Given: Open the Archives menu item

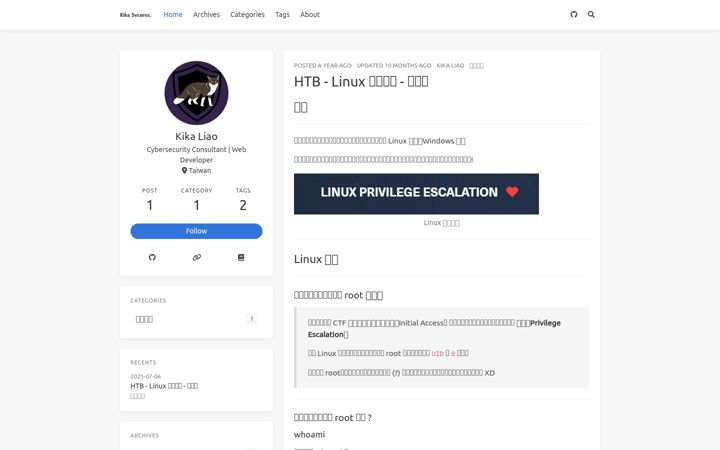Looking at the screenshot, I should coord(206,14).
